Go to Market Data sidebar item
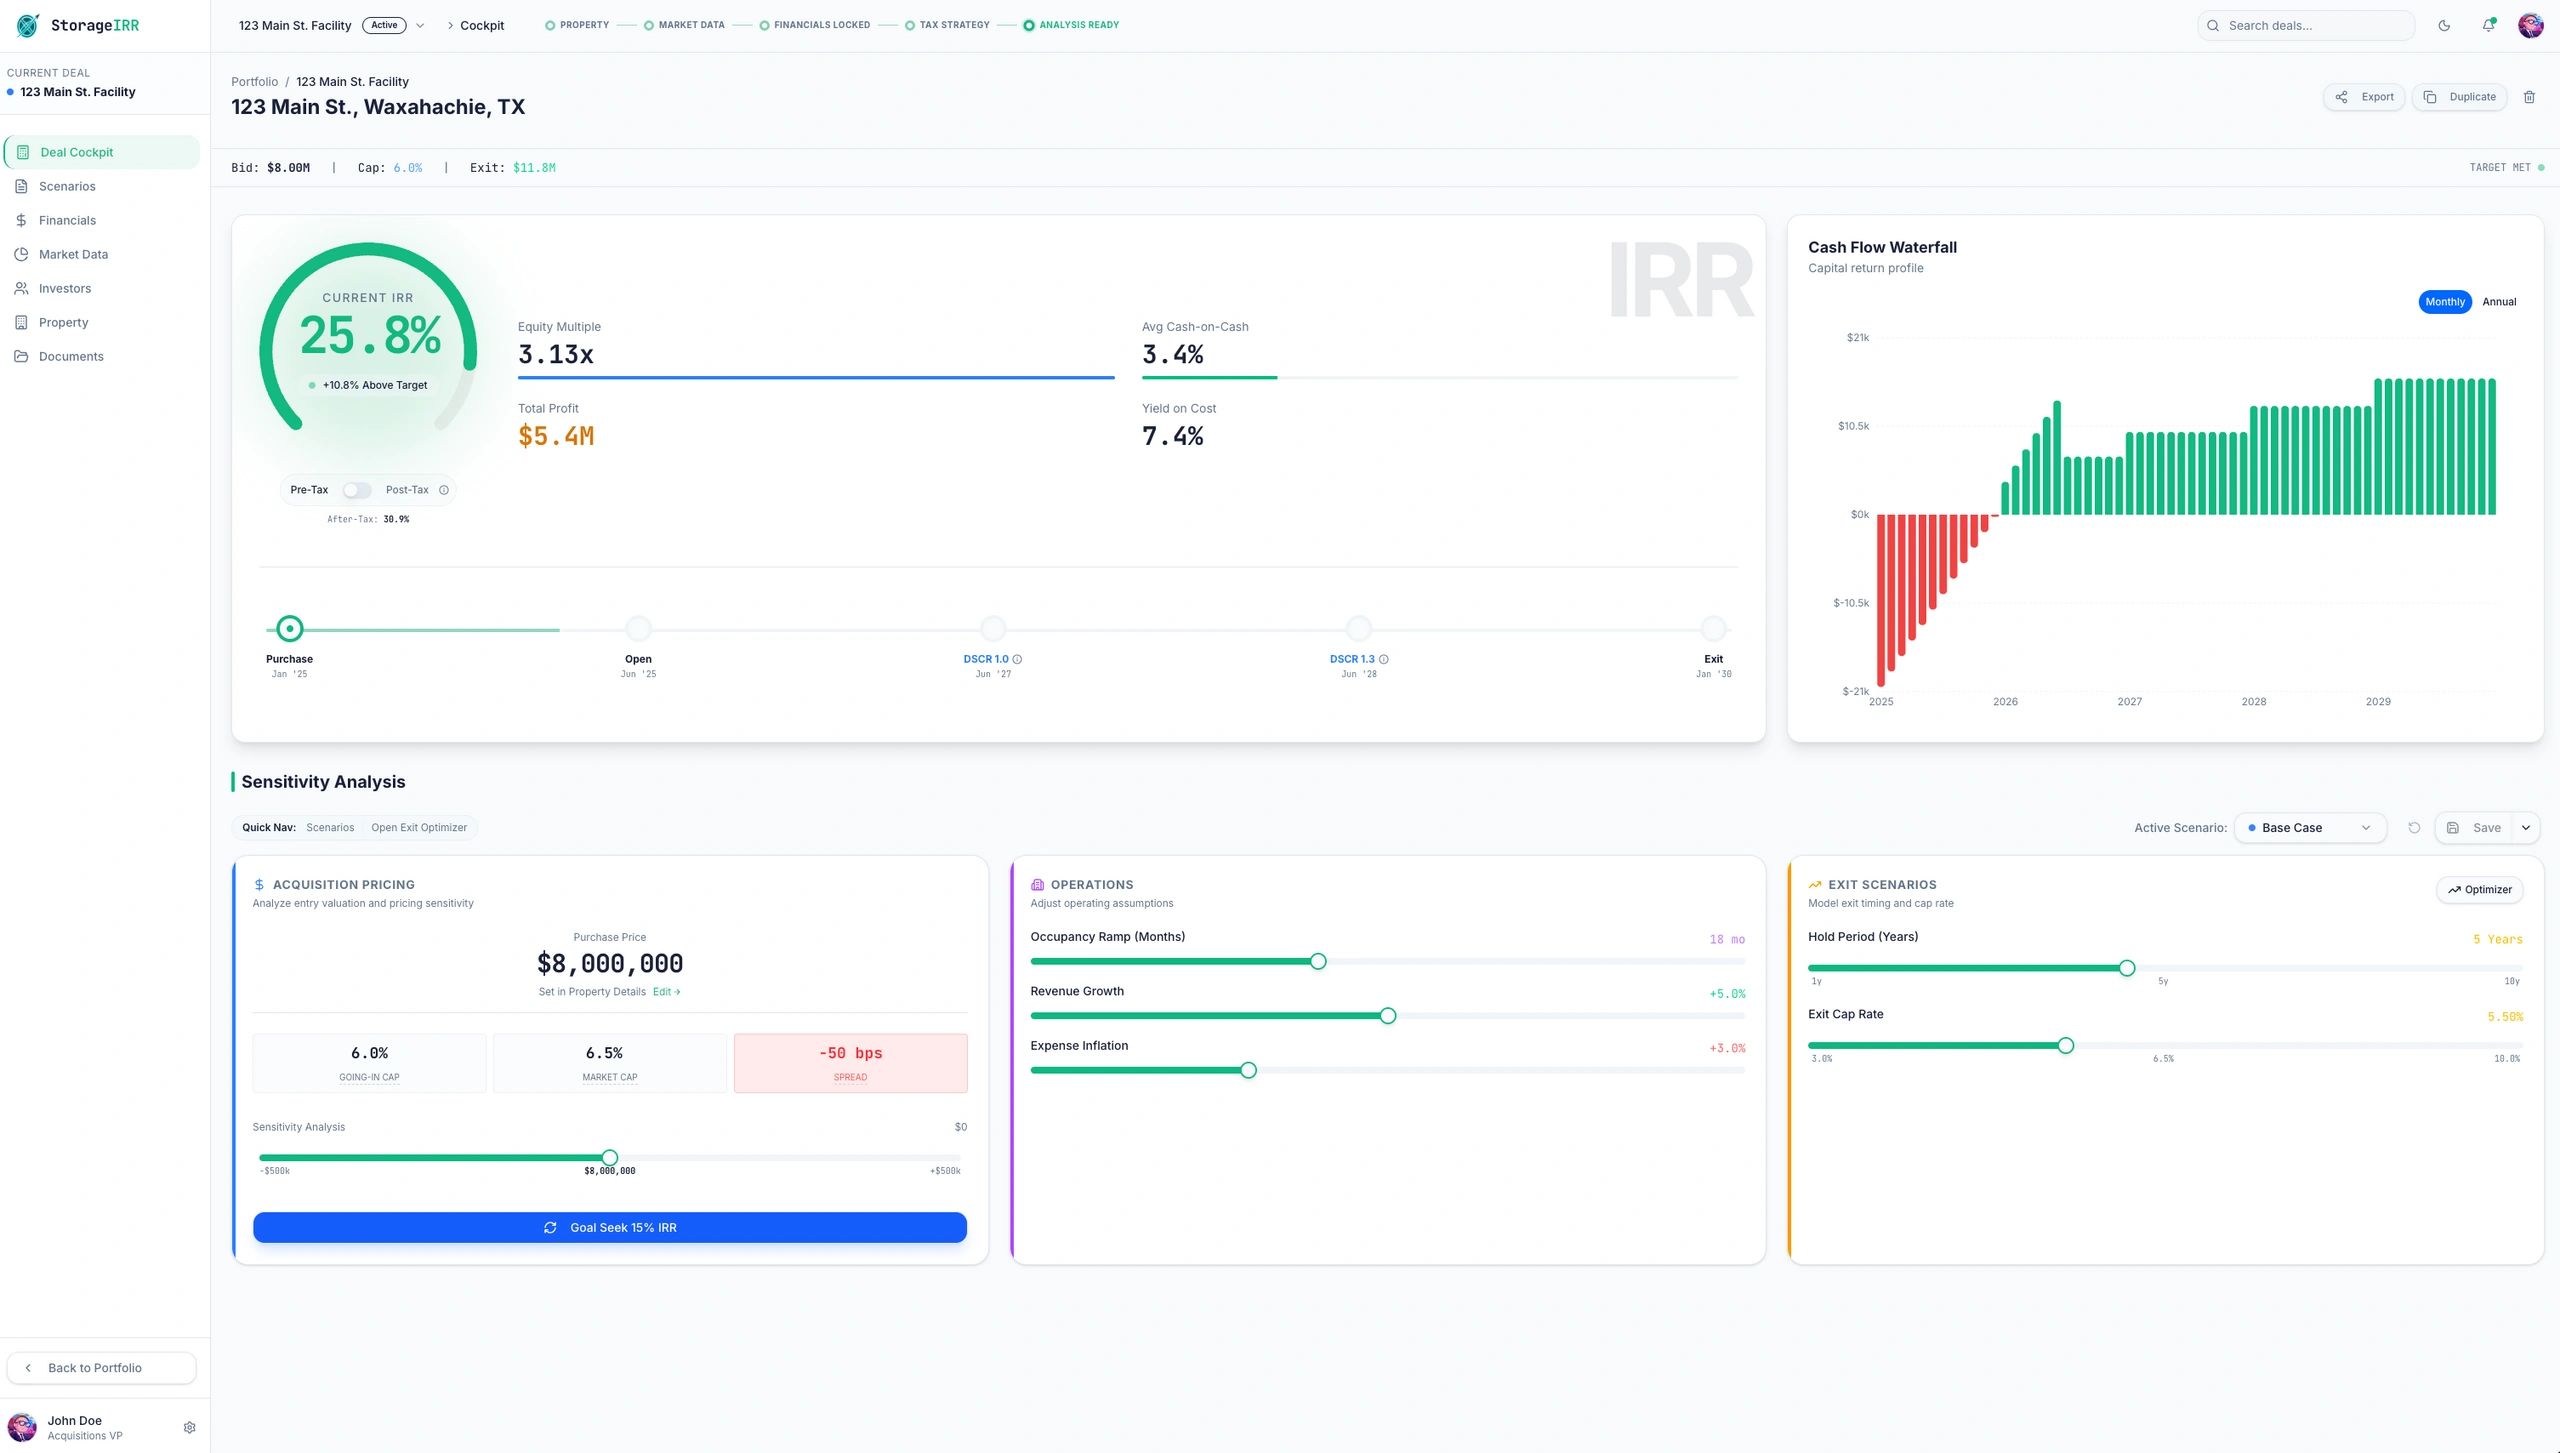2560x1453 pixels. coord(73,255)
